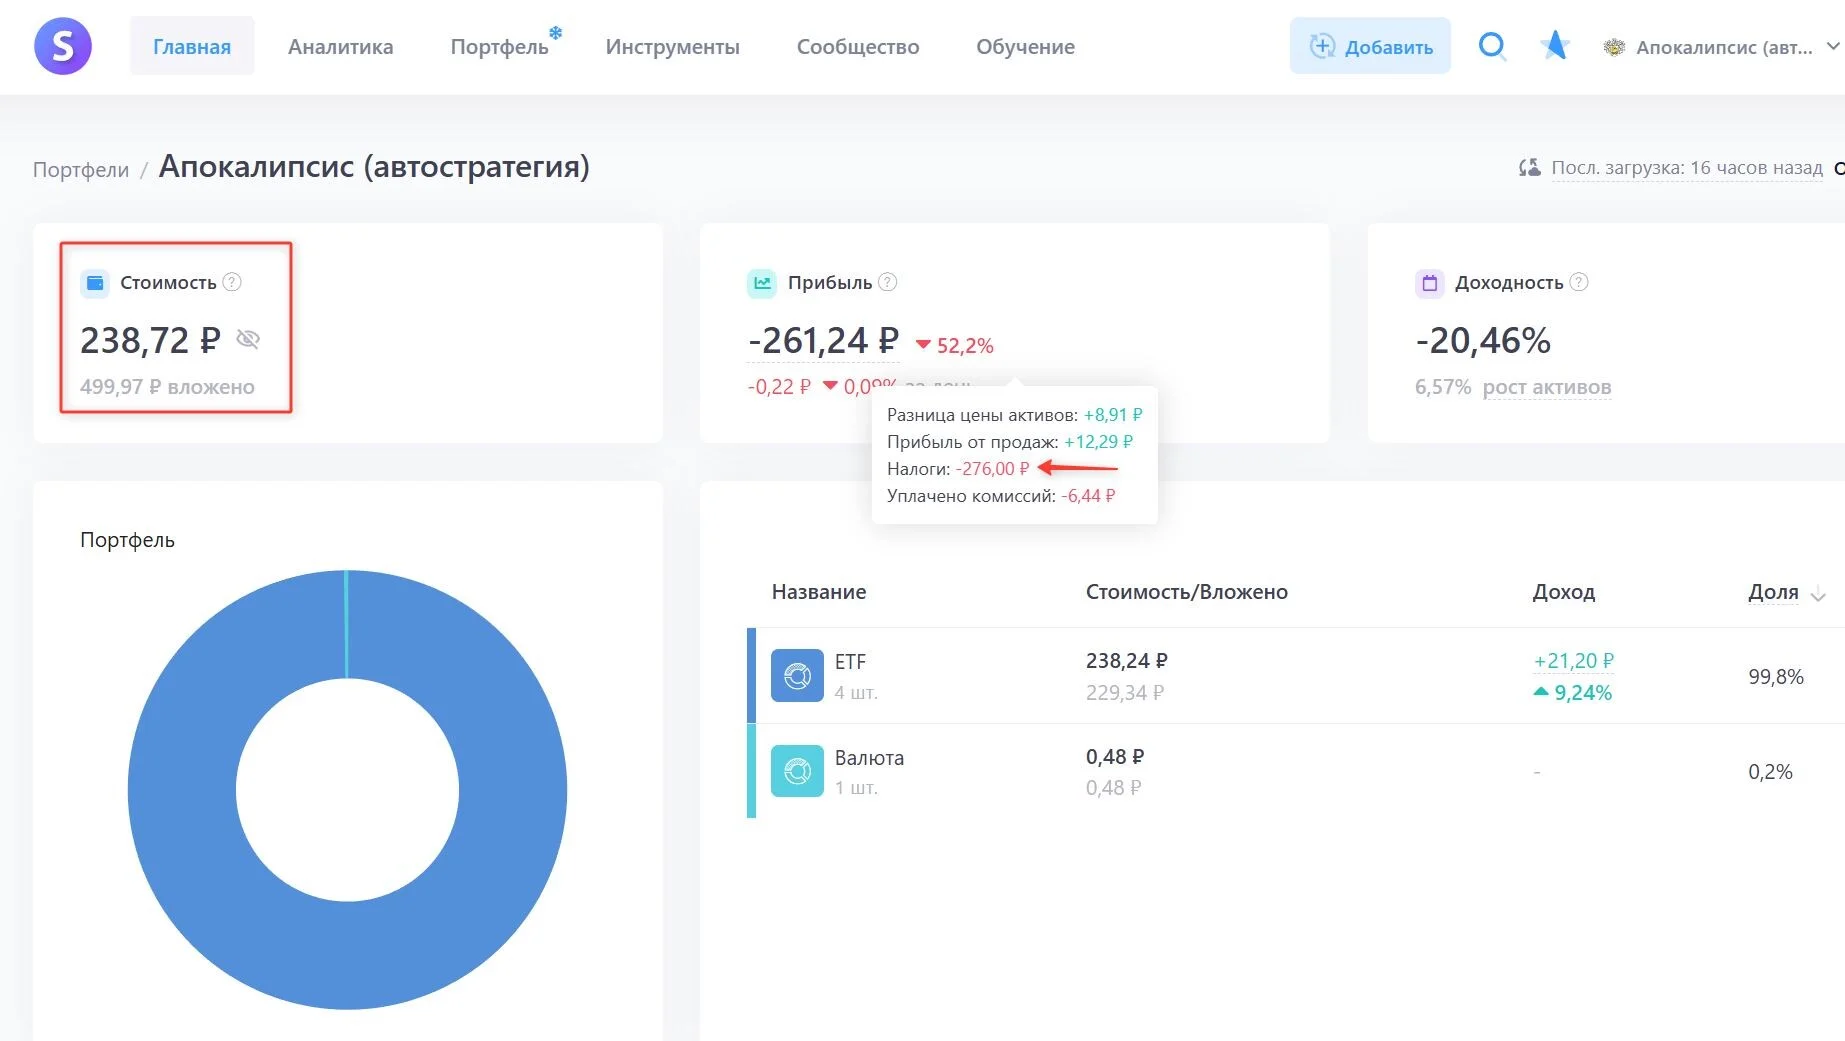Click the 238,24 ₽ ETF value
Viewport: 1845px width, 1041px height.
click(1127, 661)
